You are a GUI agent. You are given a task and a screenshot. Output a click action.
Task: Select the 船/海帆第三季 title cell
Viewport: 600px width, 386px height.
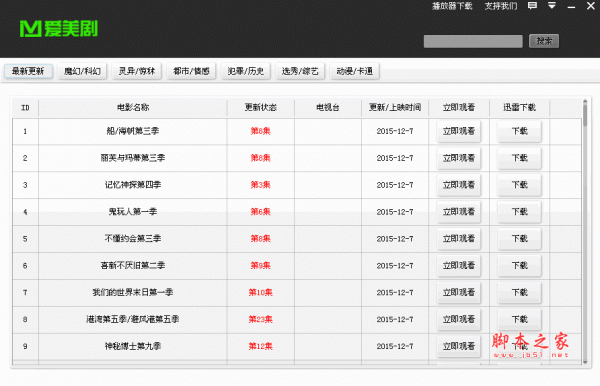coord(133,131)
